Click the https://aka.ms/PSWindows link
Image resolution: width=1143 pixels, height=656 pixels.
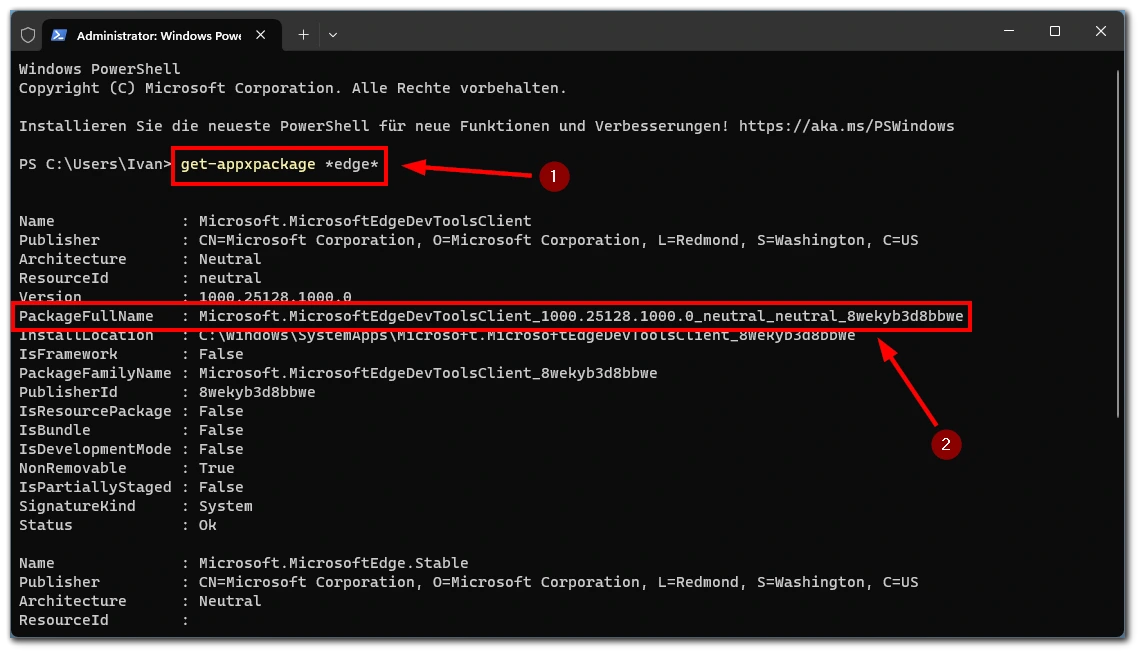click(846, 126)
